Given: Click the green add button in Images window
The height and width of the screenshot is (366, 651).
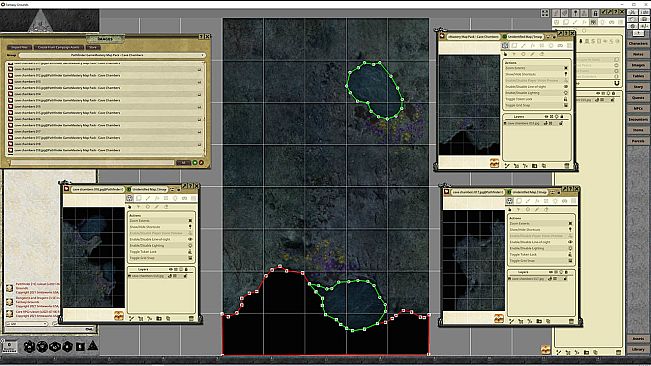Looking at the screenshot, I should (x=195, y=163).
